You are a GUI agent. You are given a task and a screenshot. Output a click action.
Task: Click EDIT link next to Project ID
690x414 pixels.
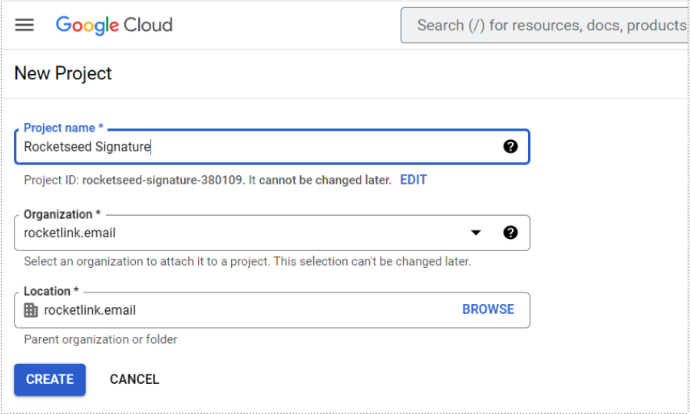pos(413,180)
